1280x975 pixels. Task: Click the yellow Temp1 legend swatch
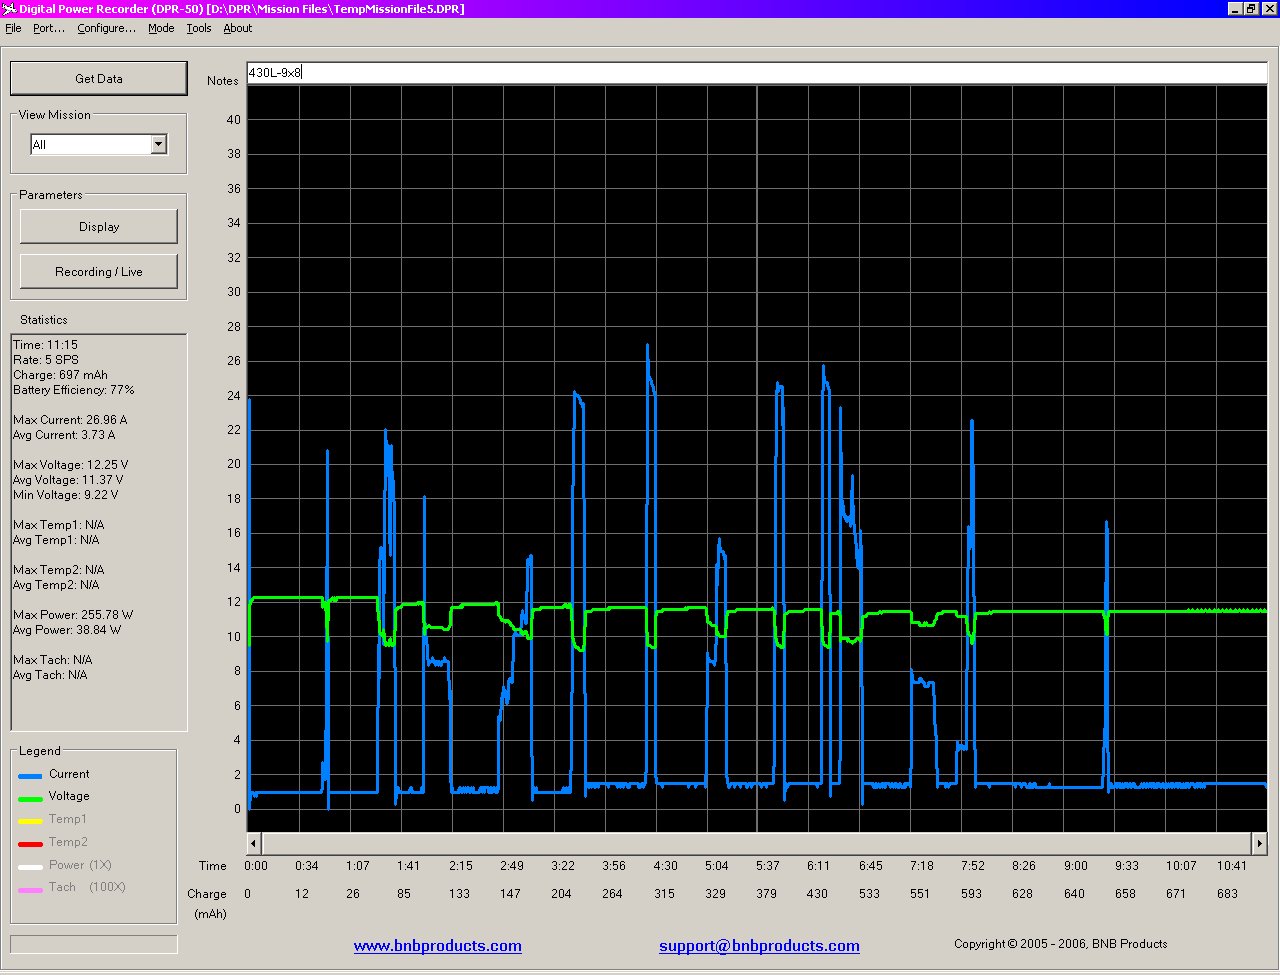31,821
